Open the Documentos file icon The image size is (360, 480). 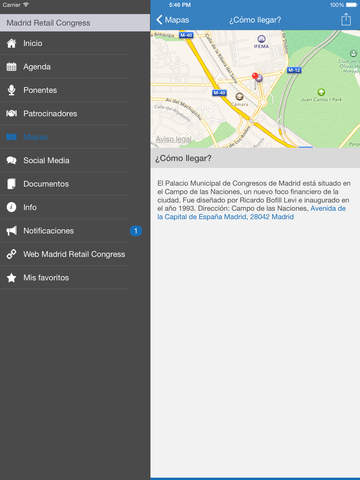coord(11,184)
